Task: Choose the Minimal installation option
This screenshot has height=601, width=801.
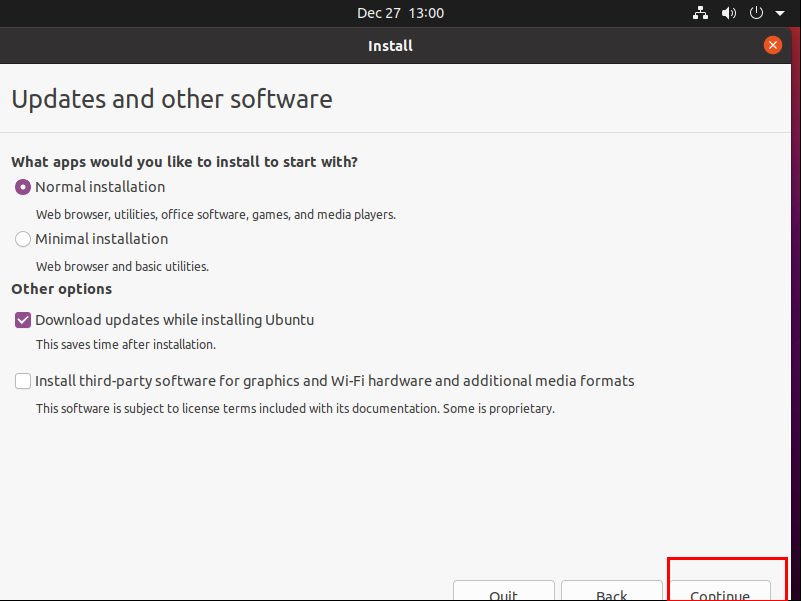Action: click(22, 239)
